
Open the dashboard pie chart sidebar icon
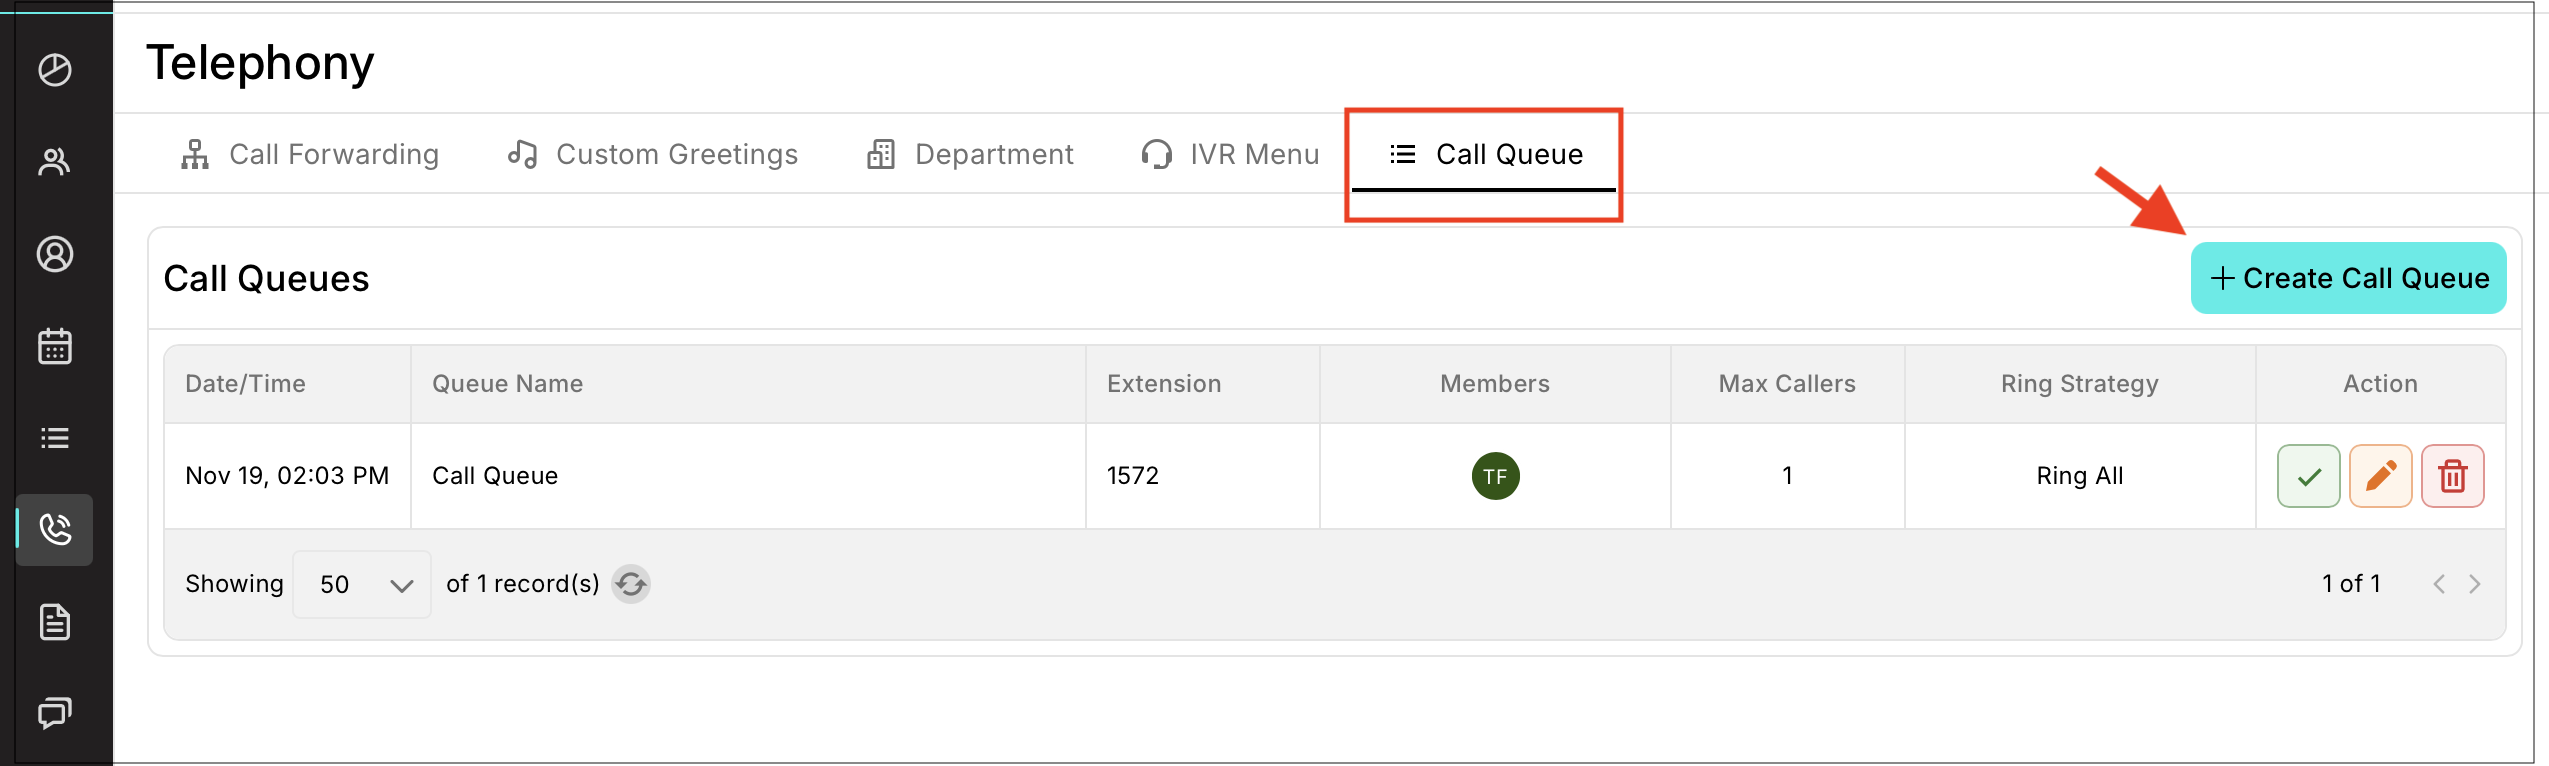(55, 70)
